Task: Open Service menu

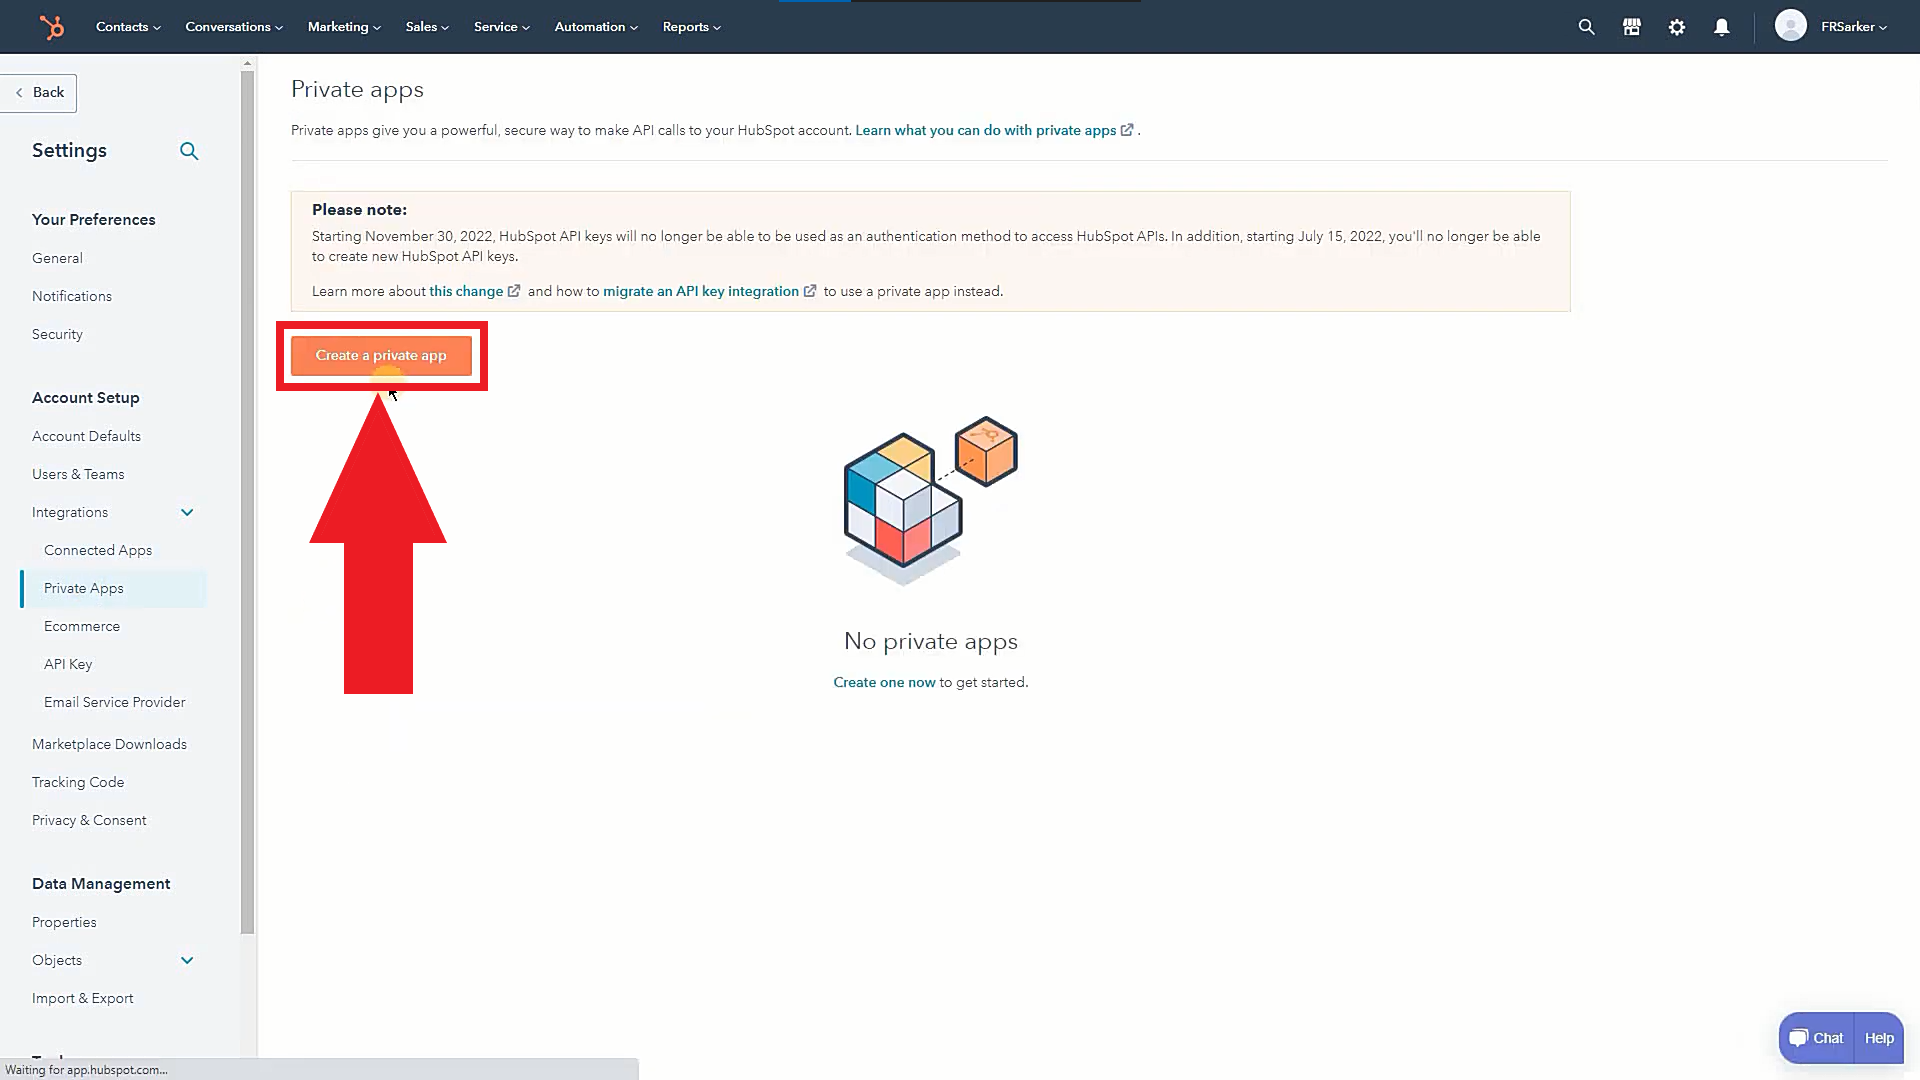Action: pos(502,27)
